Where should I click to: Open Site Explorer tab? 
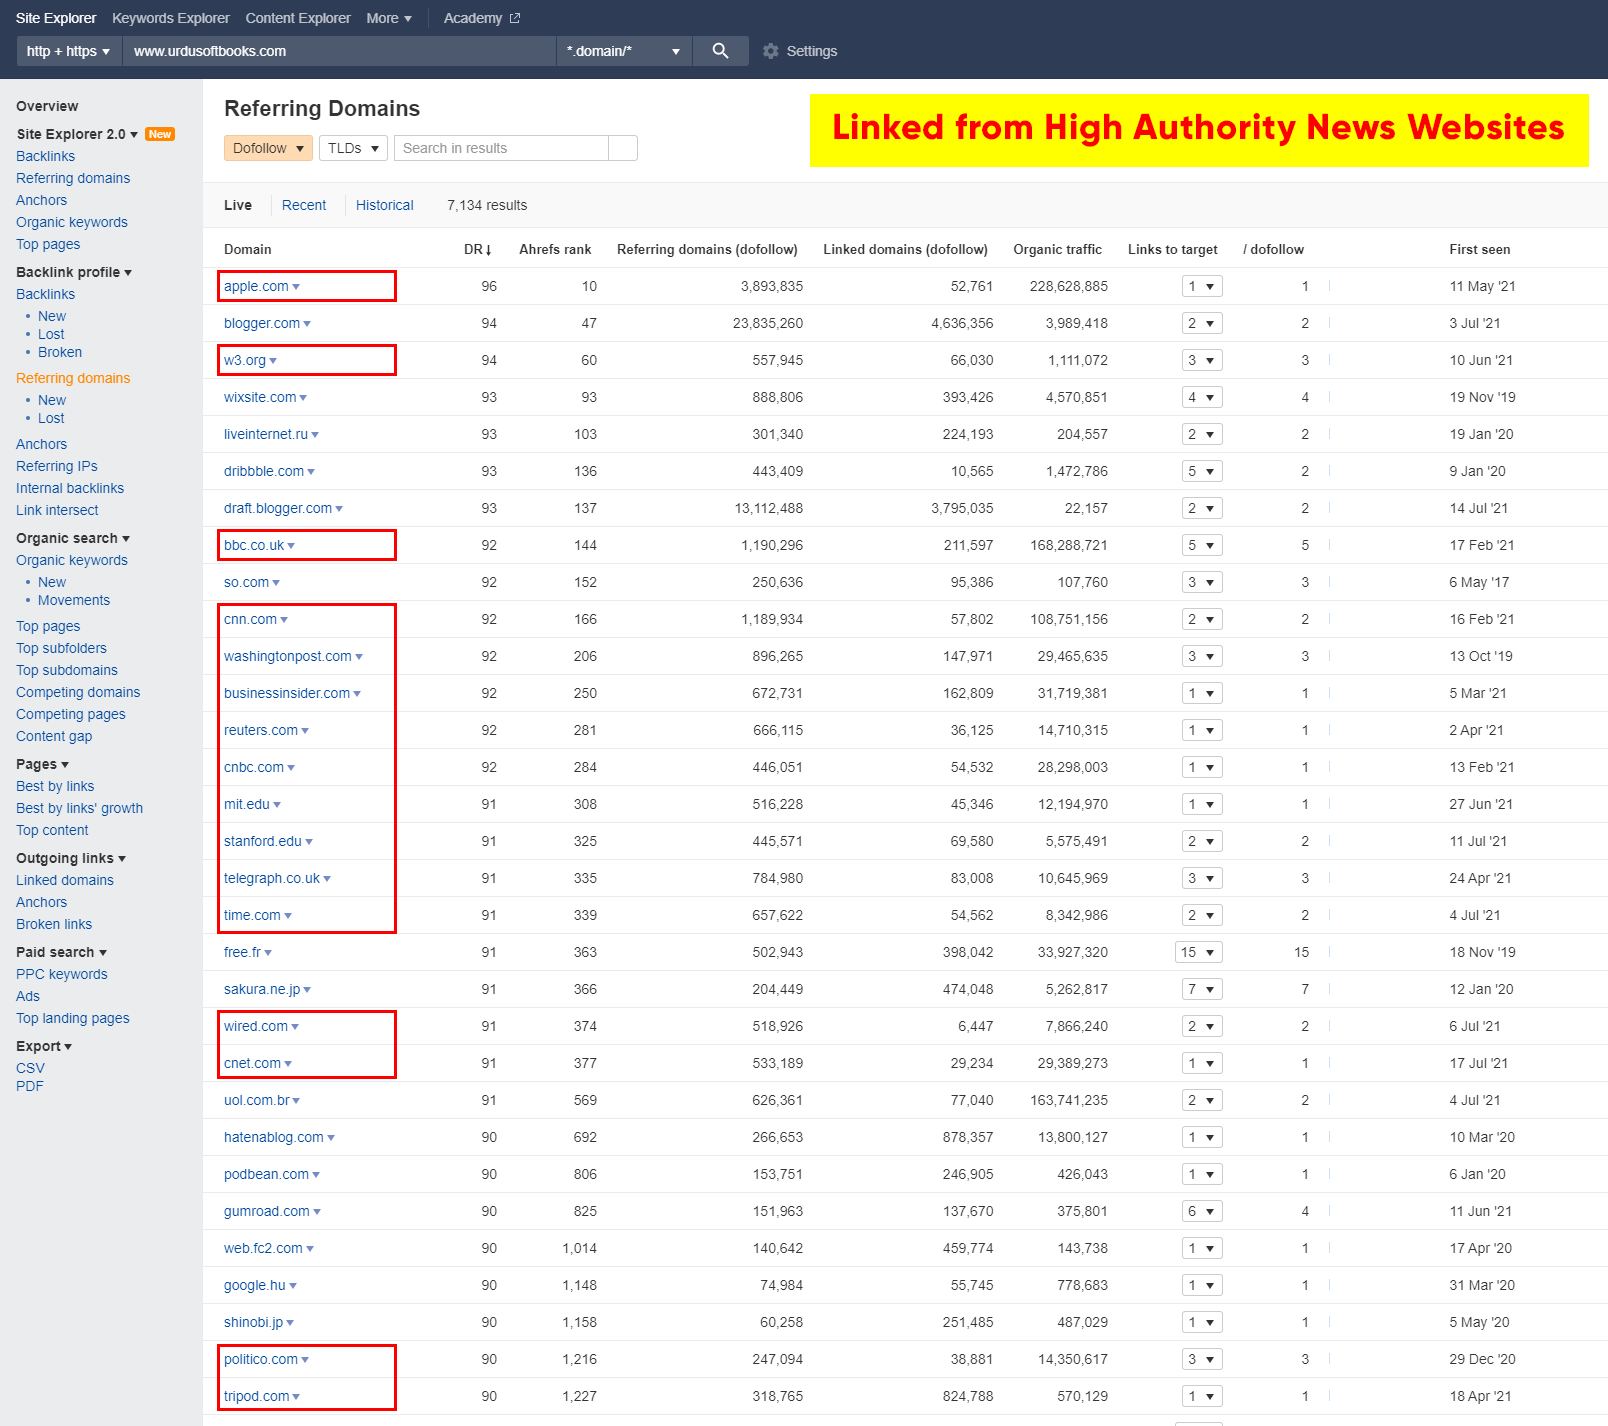(56, 18)
